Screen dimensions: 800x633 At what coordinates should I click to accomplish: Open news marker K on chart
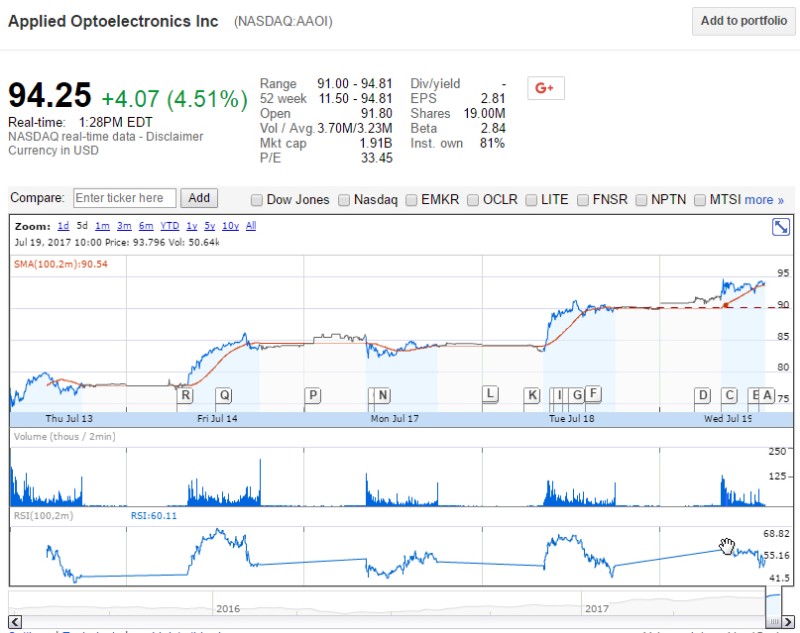coord(532,395)
